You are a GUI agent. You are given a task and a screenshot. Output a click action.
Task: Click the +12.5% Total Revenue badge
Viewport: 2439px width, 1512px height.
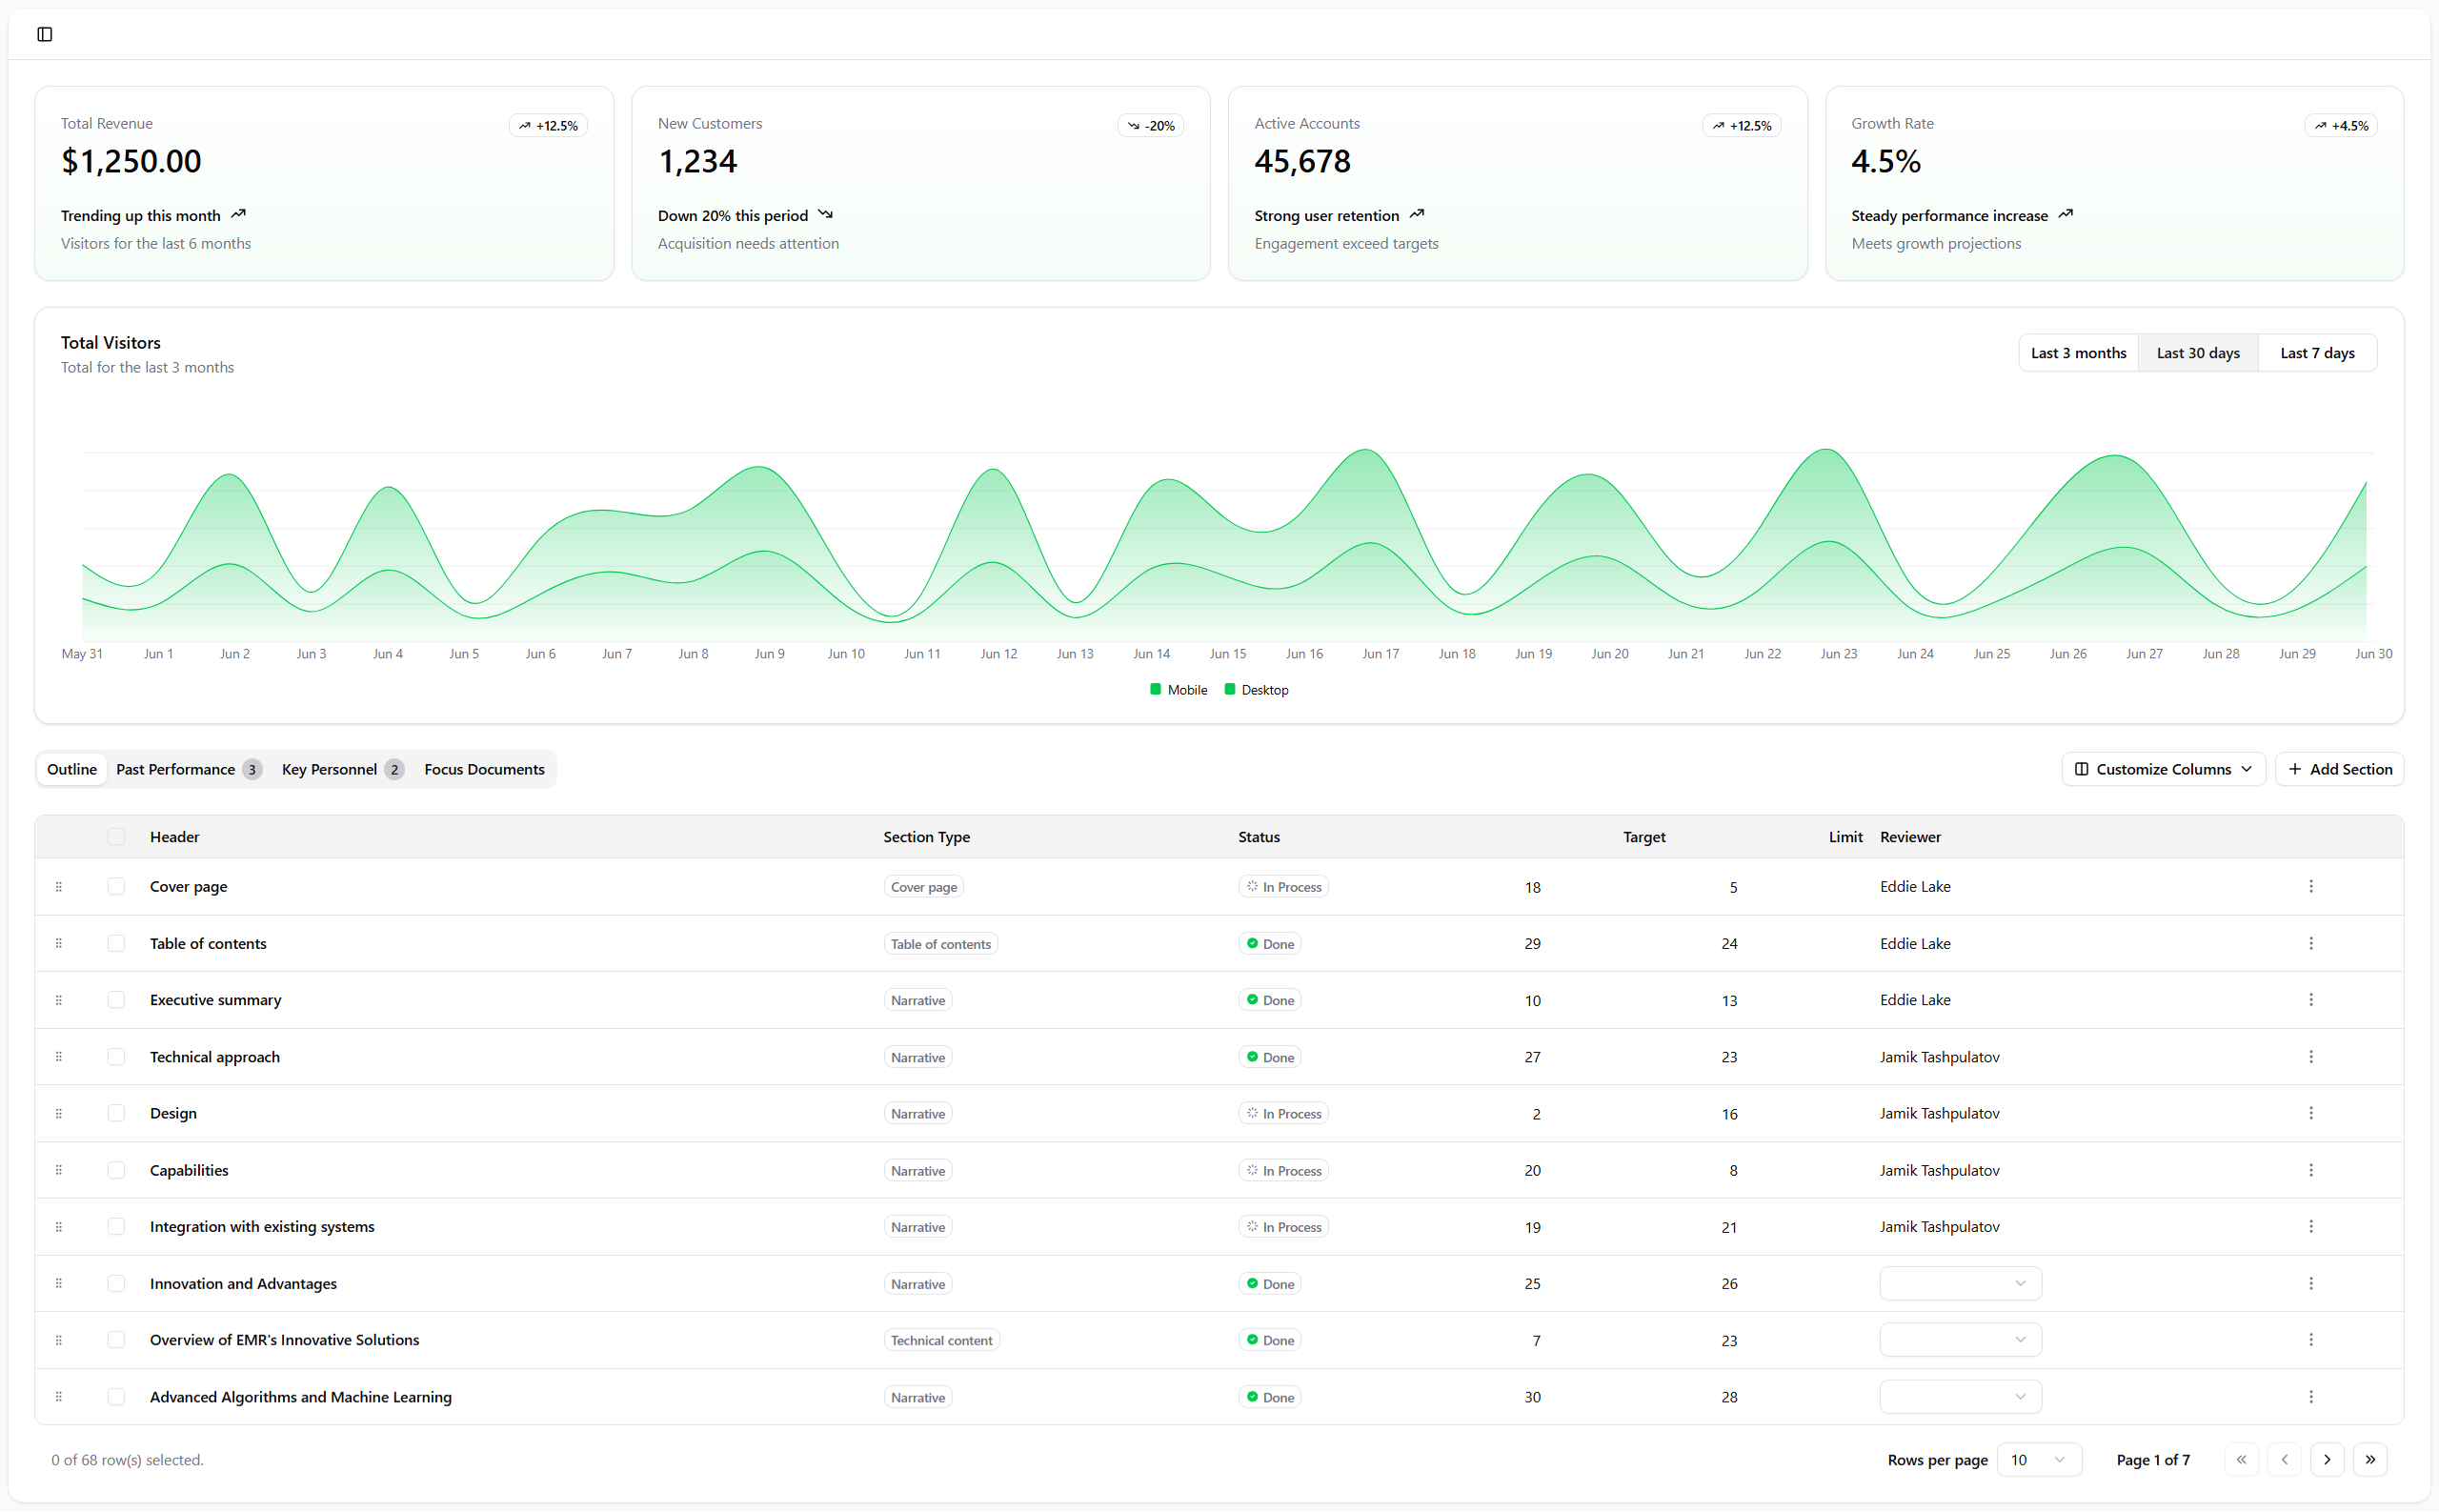pyautogui.click(x=548, y=126)
